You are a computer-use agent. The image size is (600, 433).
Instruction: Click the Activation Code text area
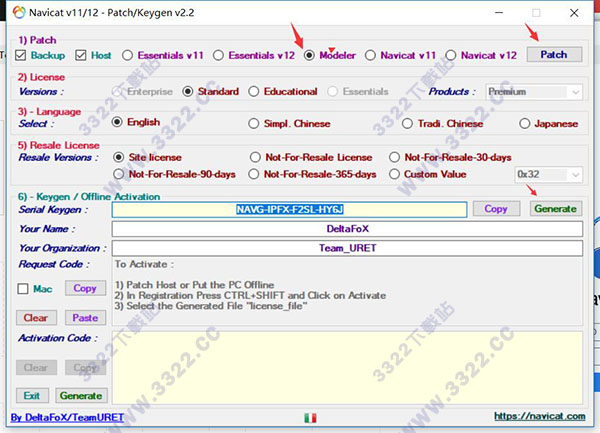point(347,368)
